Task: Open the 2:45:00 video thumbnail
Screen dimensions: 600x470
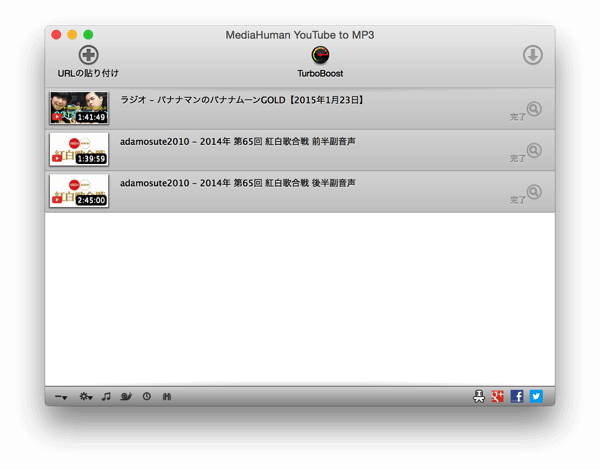Action: (x=79, y=191)
